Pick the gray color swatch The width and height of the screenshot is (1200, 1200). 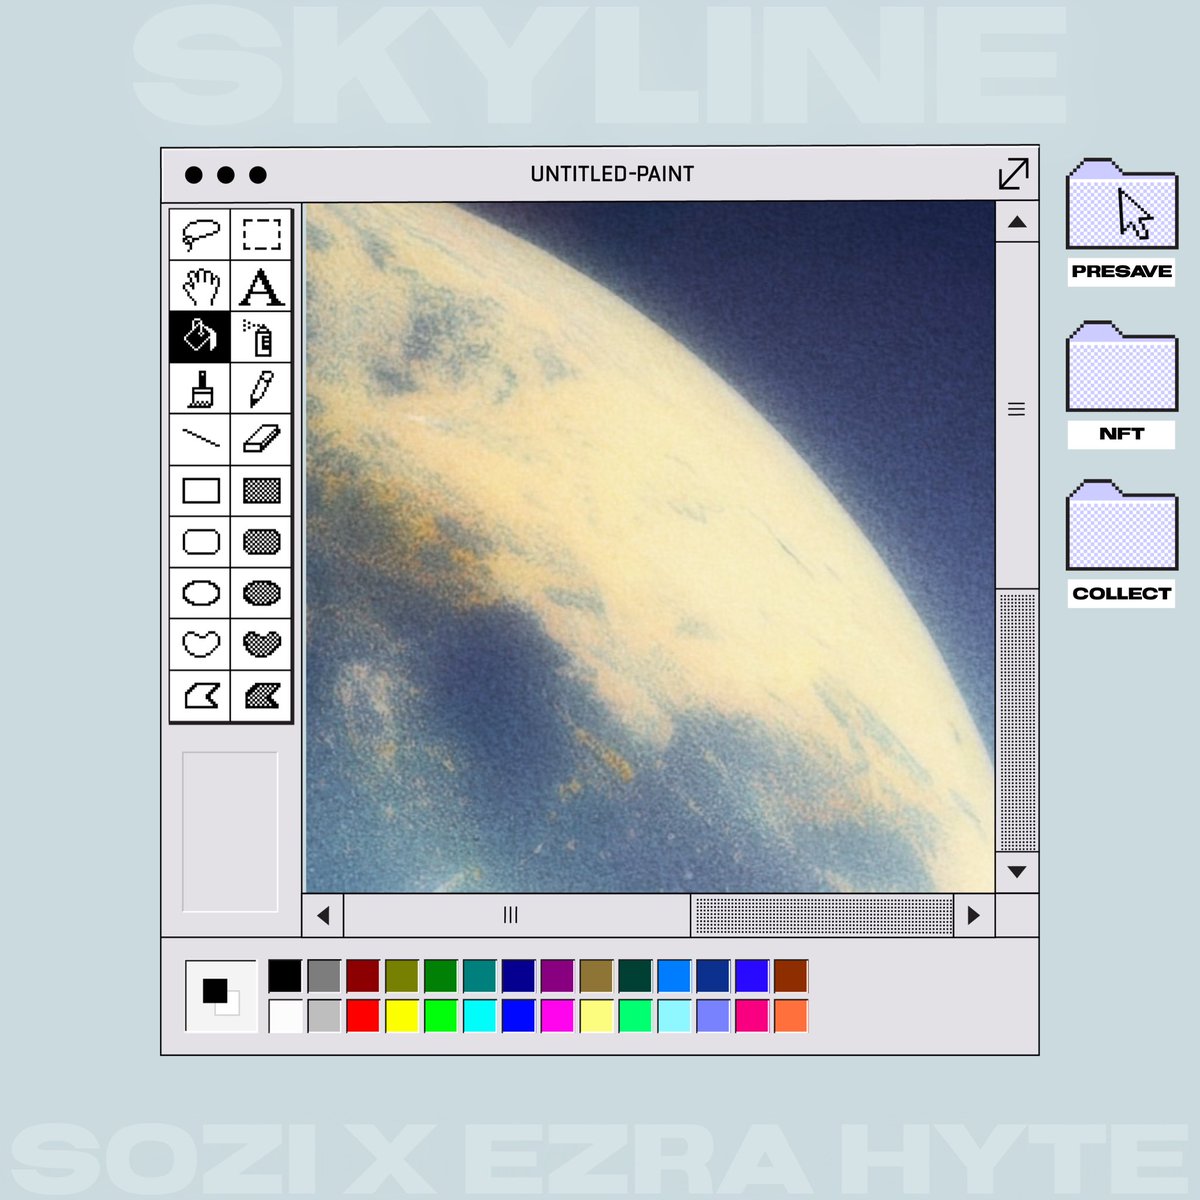324,976
